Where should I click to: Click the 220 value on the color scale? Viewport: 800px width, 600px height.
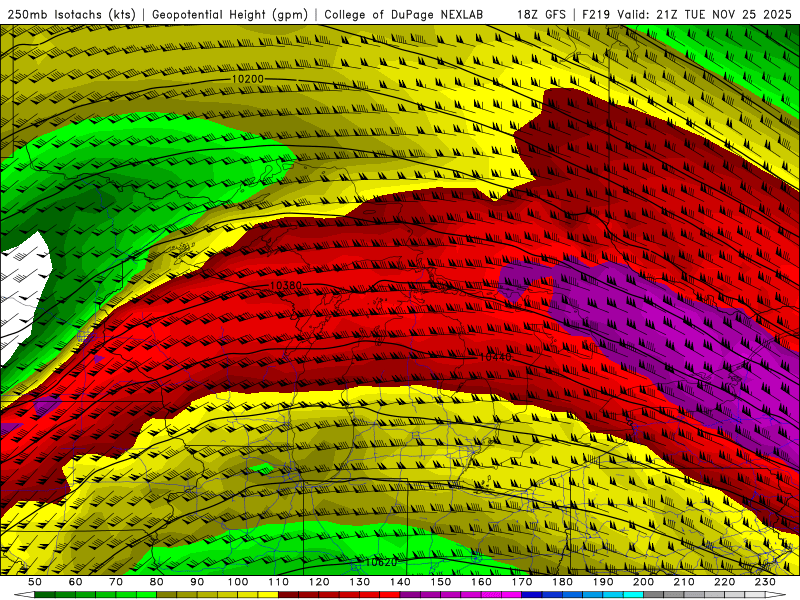pos(724,582)
